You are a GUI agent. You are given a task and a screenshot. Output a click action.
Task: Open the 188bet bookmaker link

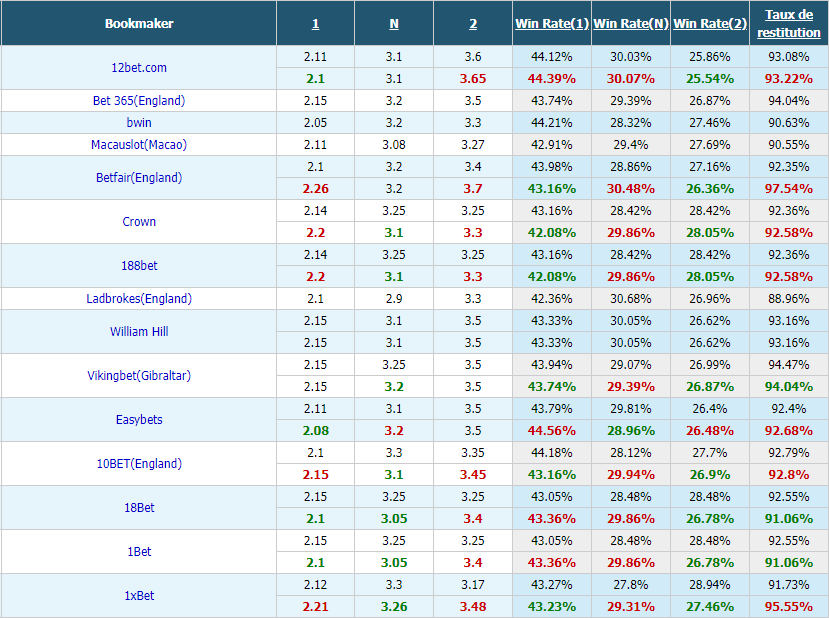(x=139, y=265)
